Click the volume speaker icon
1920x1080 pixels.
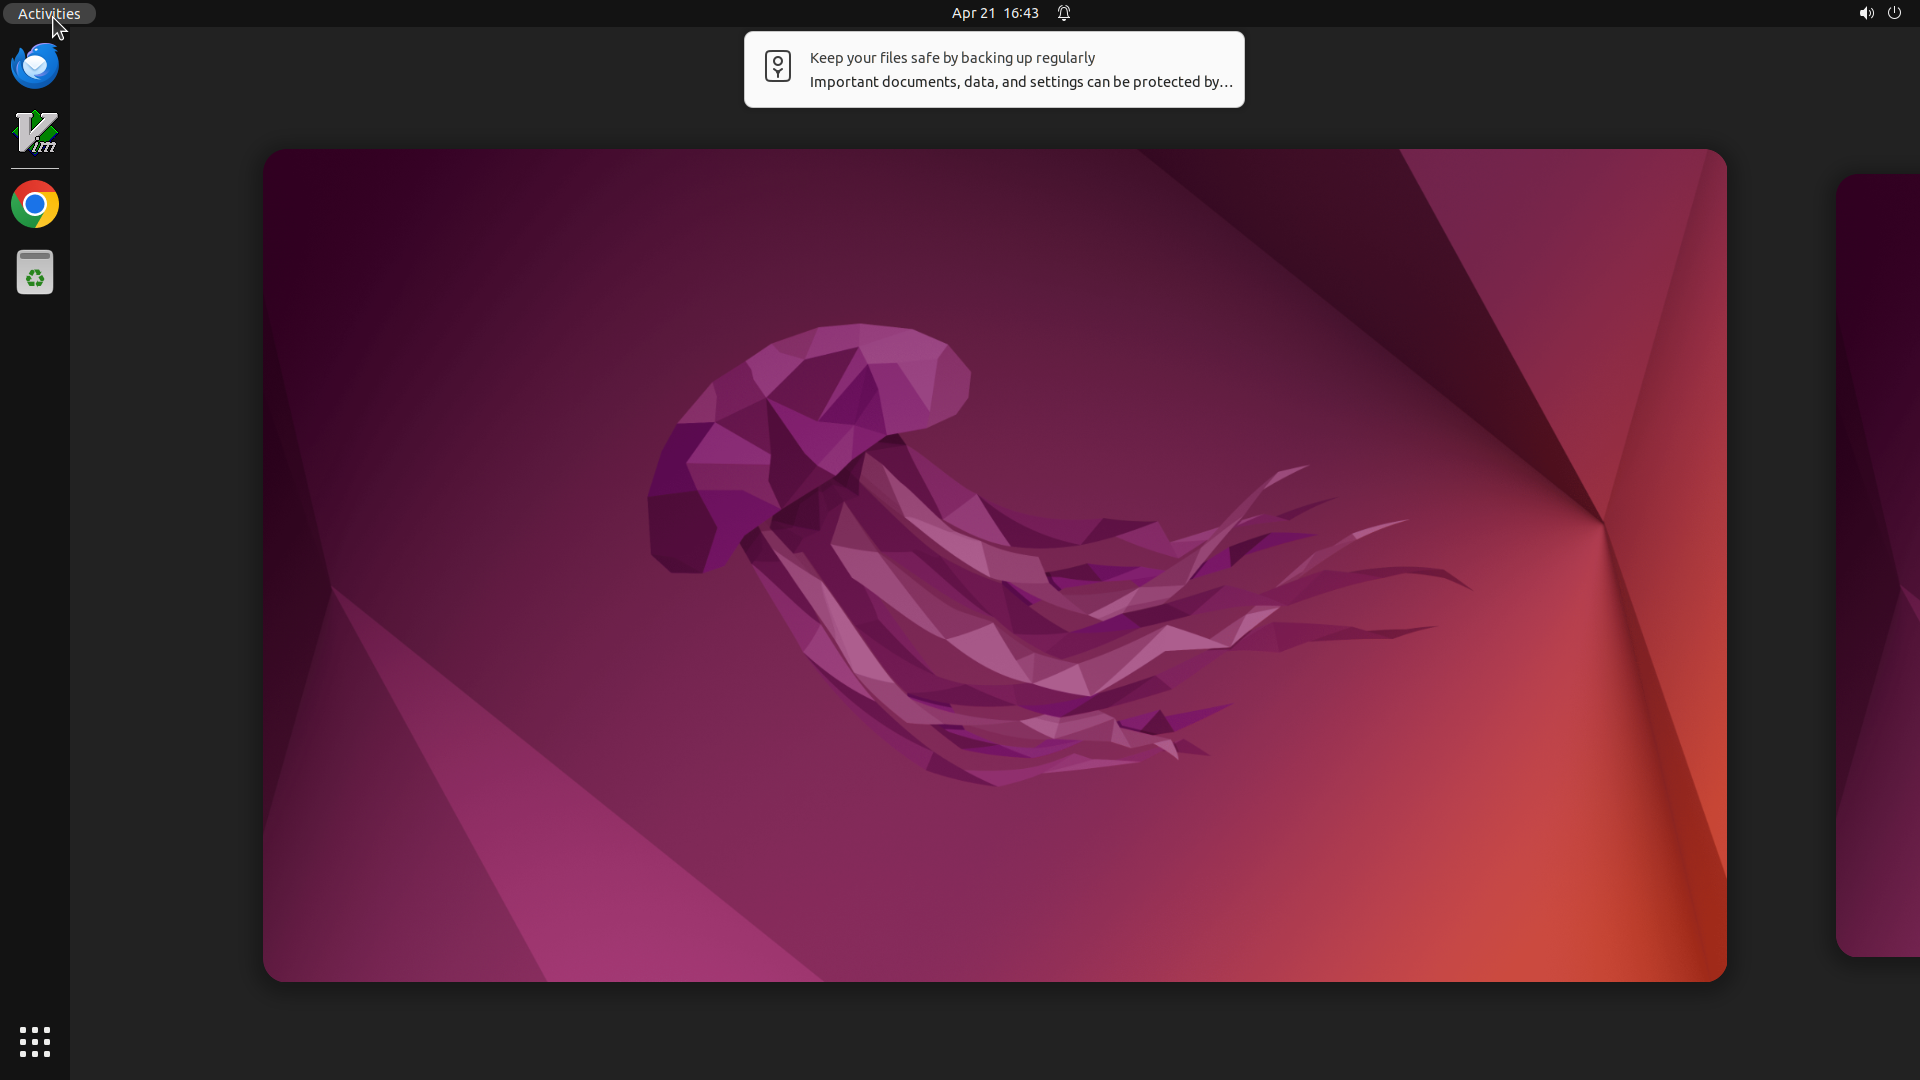click(1866, 13)
